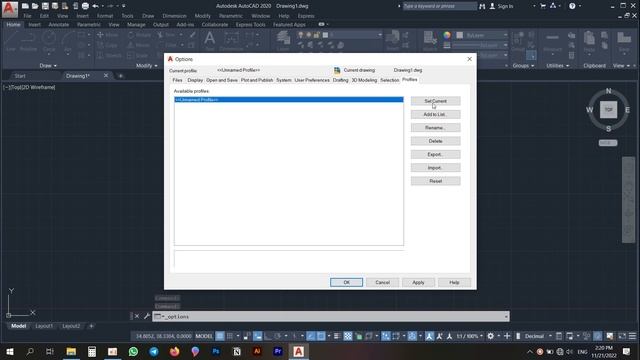Screen dimensions: 640x360
Task: Expand the Draw panel dropdown in the ribbon
Action: (x=48, y=66)
